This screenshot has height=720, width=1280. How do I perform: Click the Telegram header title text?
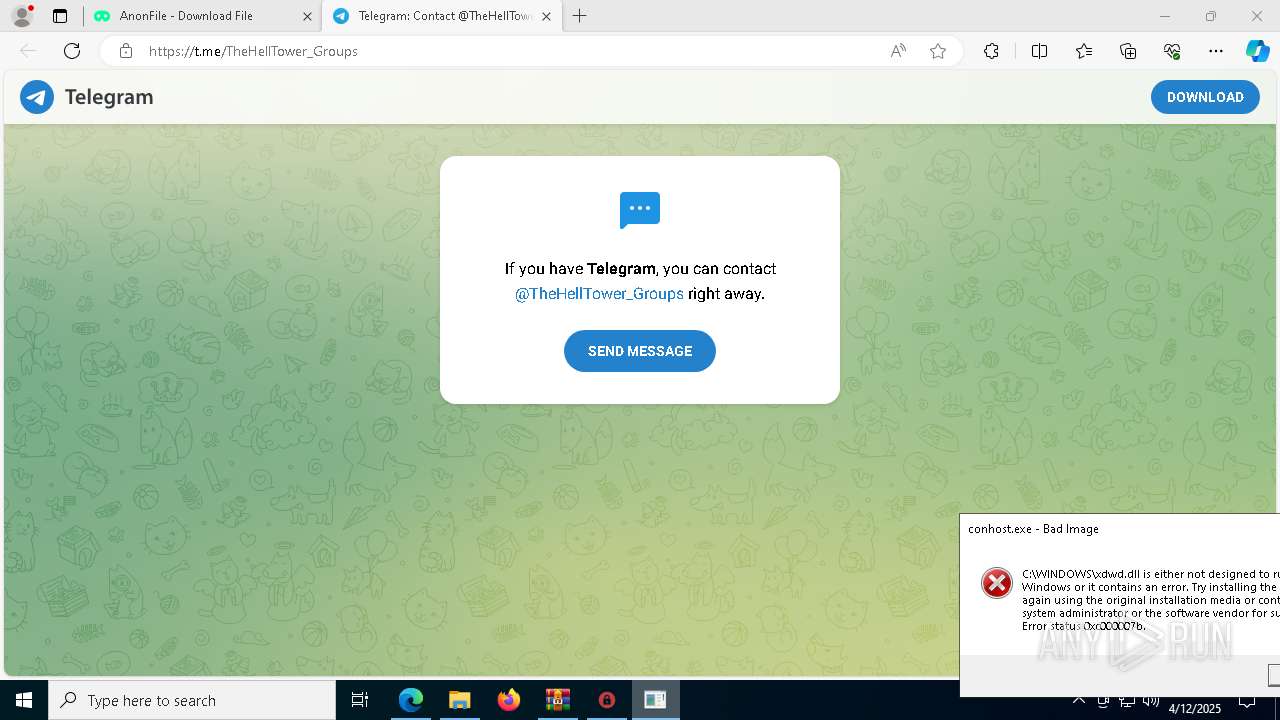pyautogui.click(x=109, y=97)
